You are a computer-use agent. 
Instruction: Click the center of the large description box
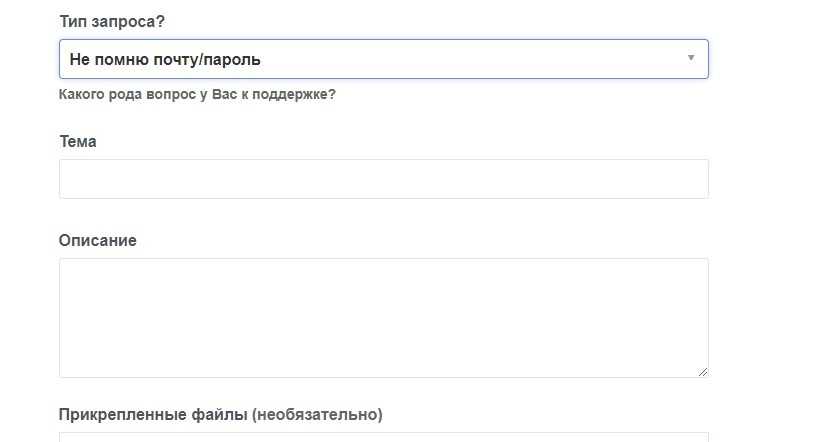coord(383,318)
